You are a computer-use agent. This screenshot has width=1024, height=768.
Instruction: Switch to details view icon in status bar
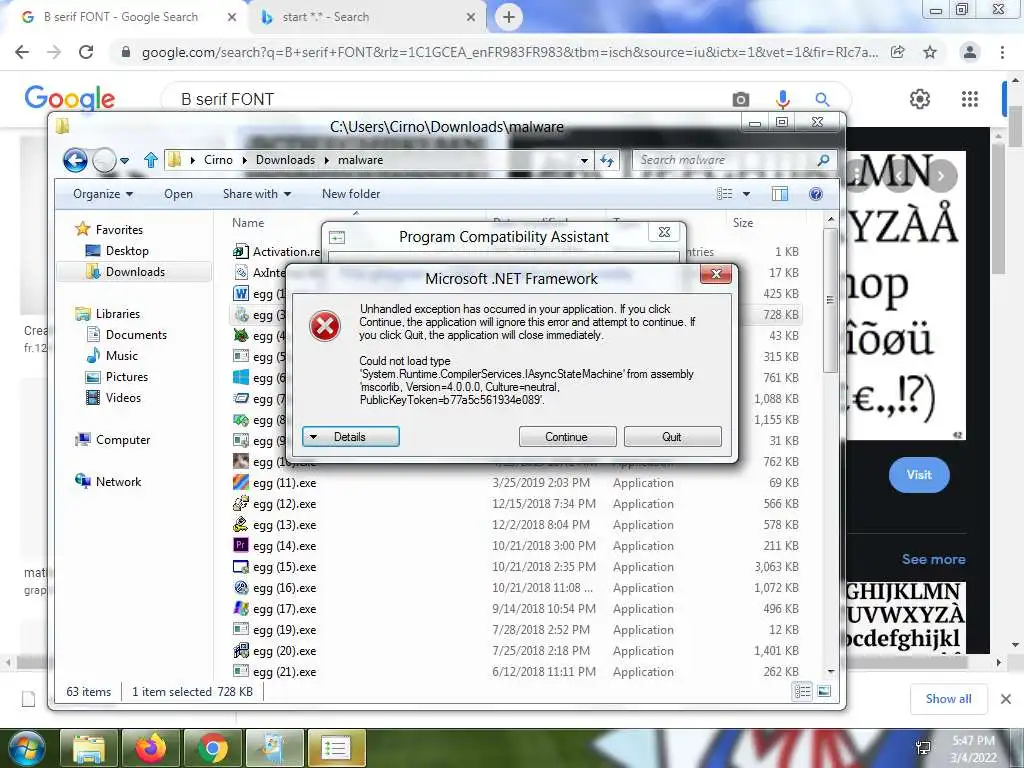tap(802, 692)
